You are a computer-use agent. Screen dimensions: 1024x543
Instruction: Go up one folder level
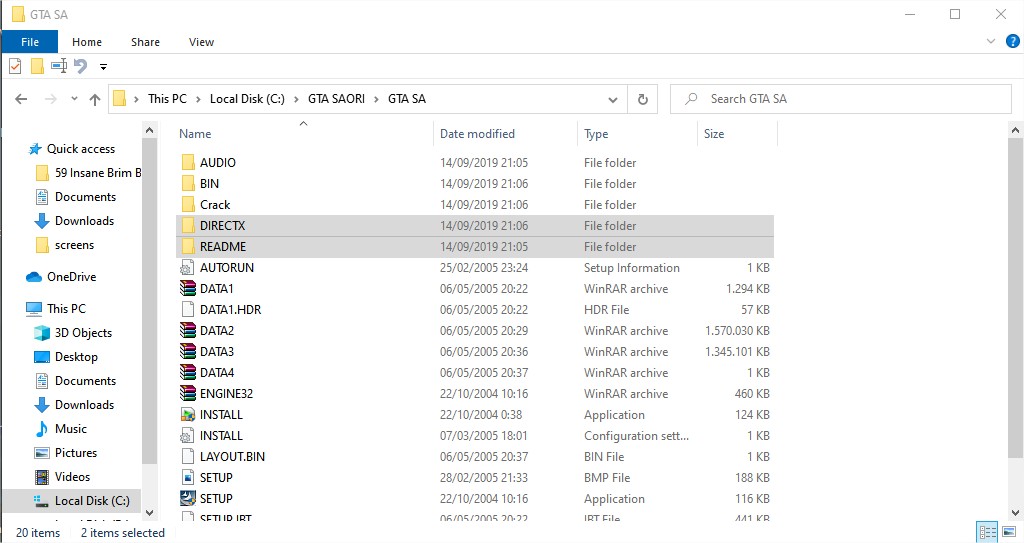[x=95, y=99]
